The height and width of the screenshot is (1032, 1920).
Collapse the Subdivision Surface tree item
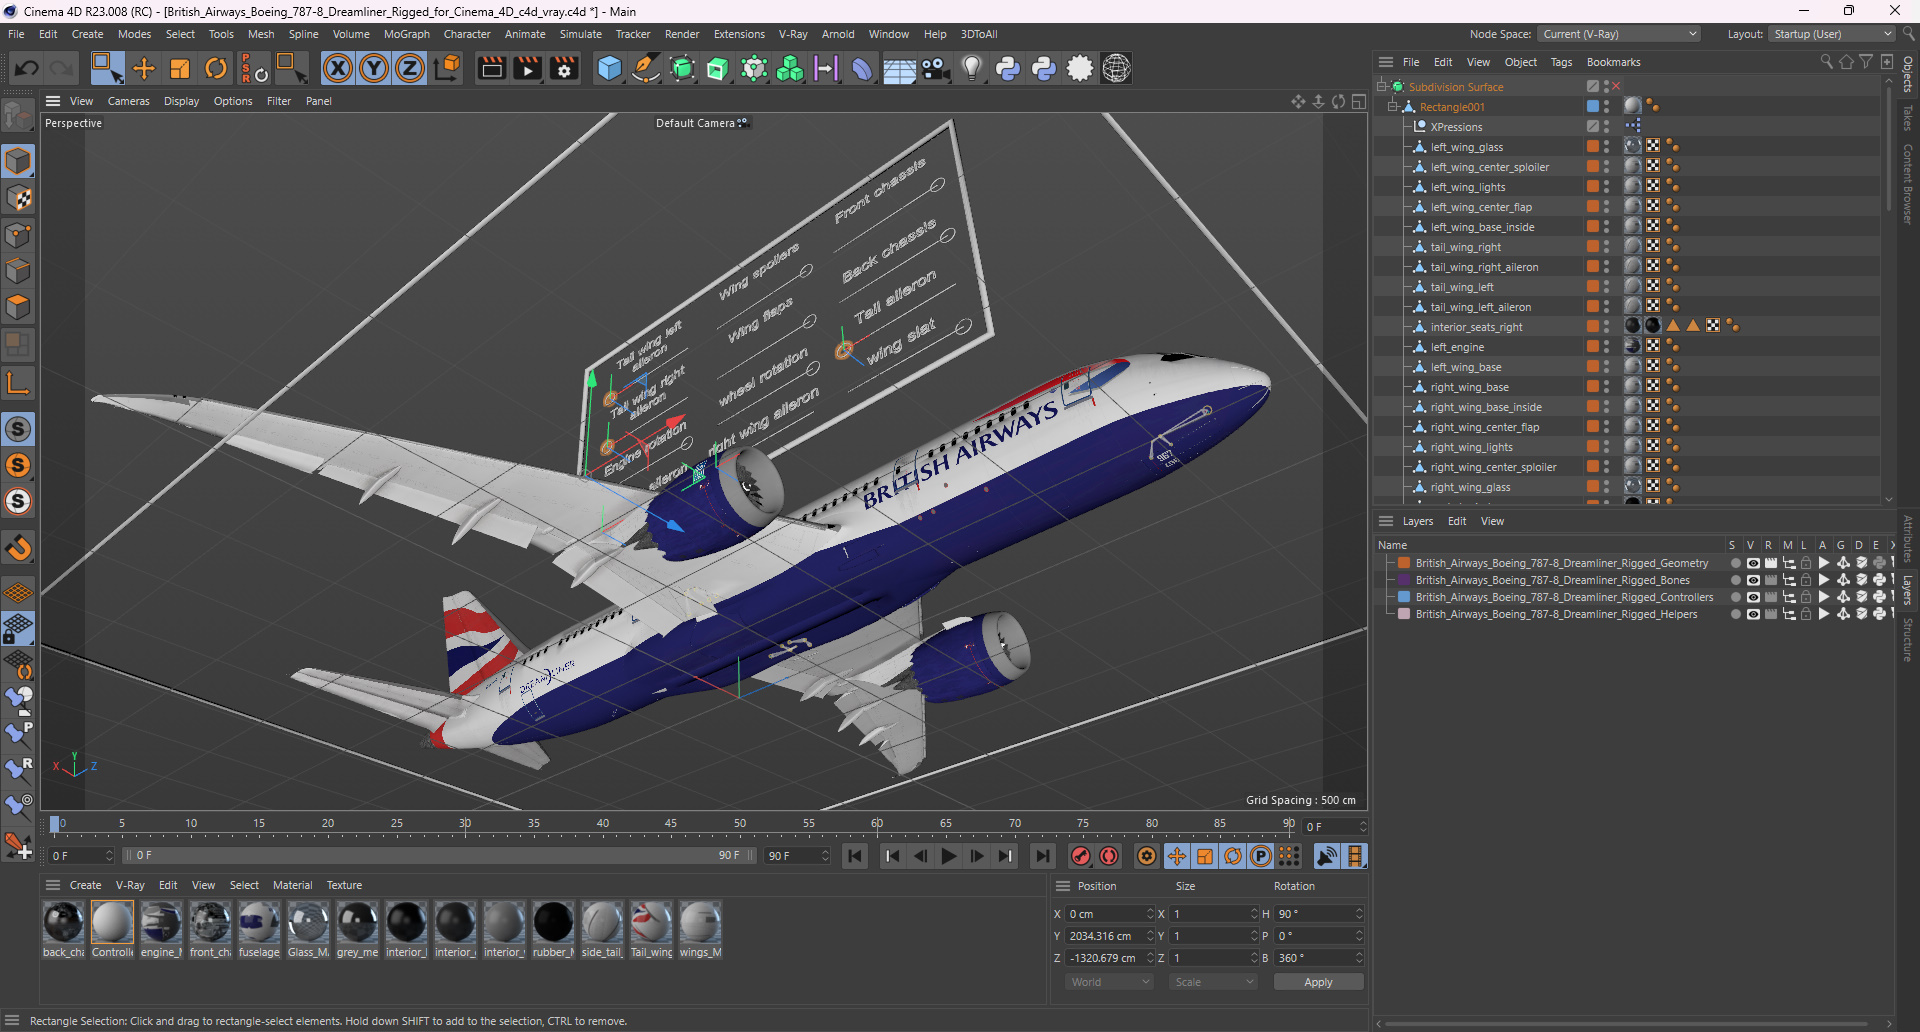tap(1382, 87)
